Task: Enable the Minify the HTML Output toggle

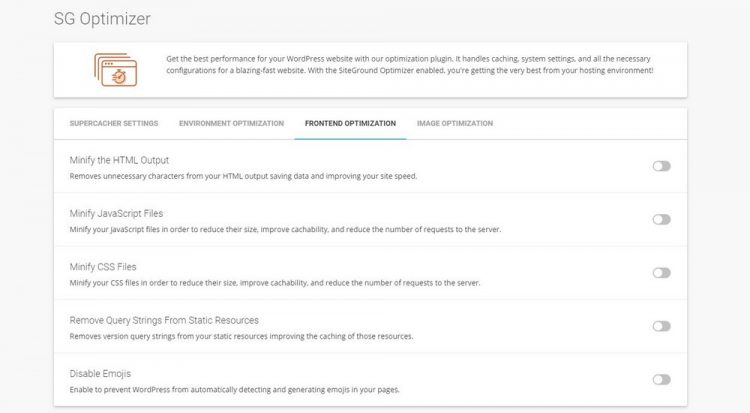Action: 661,166
